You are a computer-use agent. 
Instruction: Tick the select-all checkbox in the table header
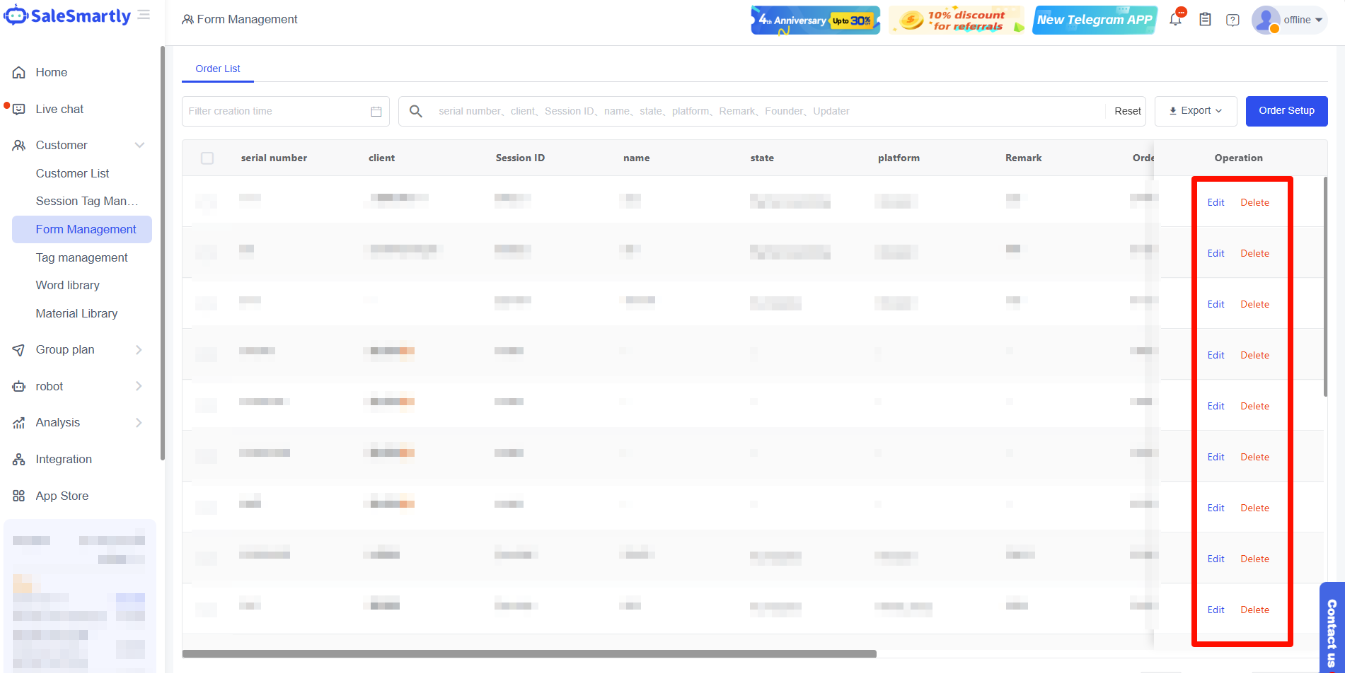coord(207,158)
